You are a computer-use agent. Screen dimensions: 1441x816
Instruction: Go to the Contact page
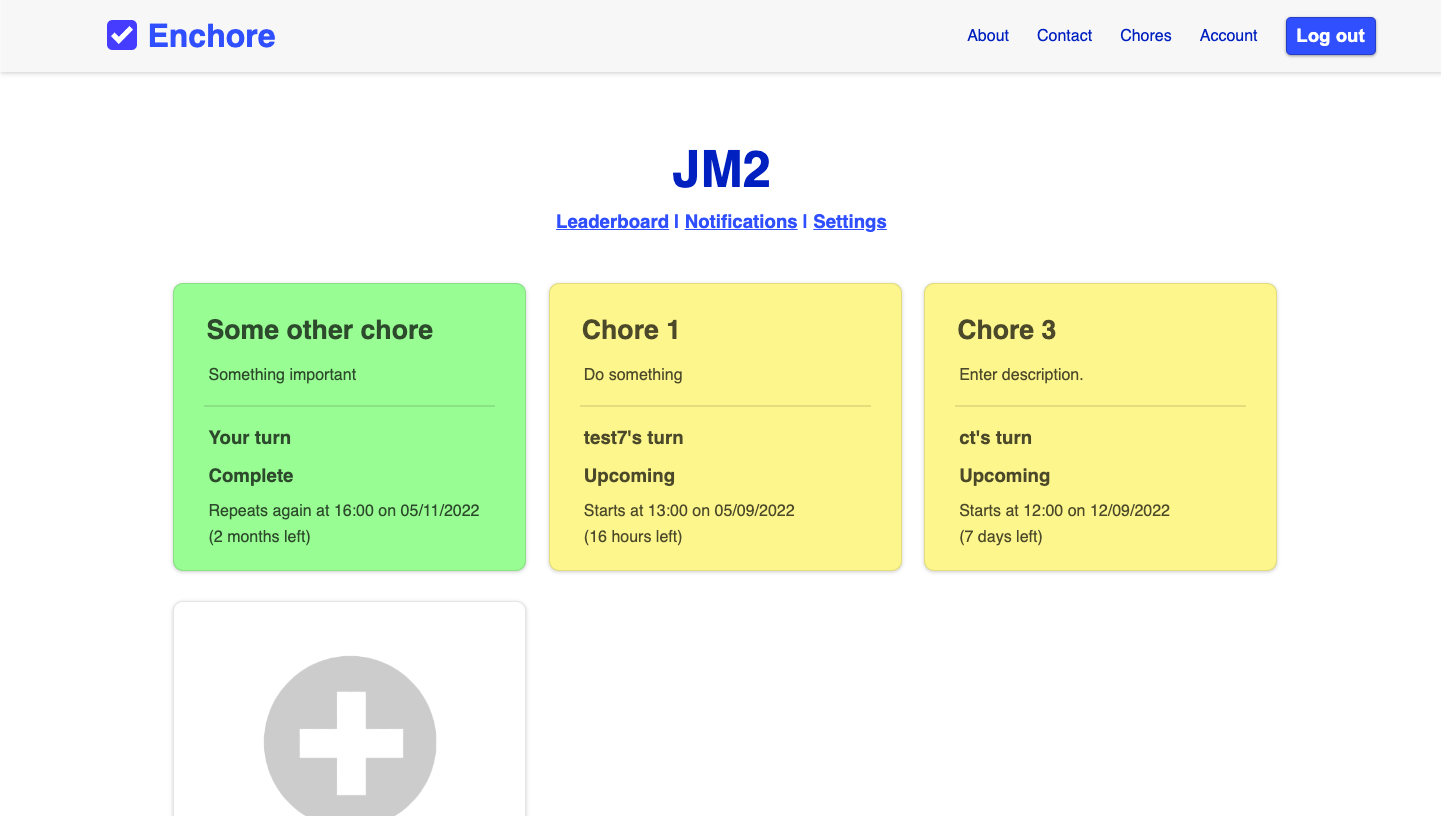tap(1064, 36)
